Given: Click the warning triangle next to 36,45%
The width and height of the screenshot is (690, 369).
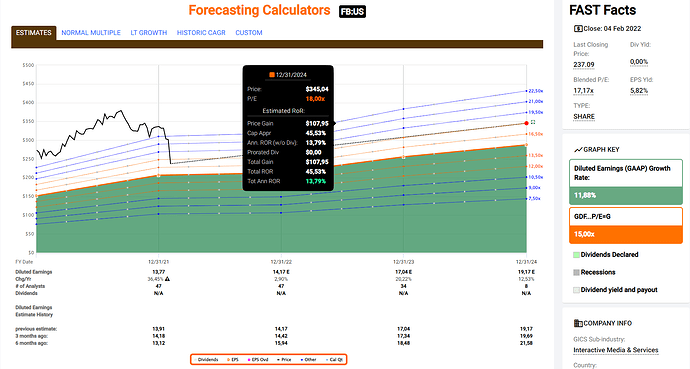Looking at the screenshot, I should [167, 279].
